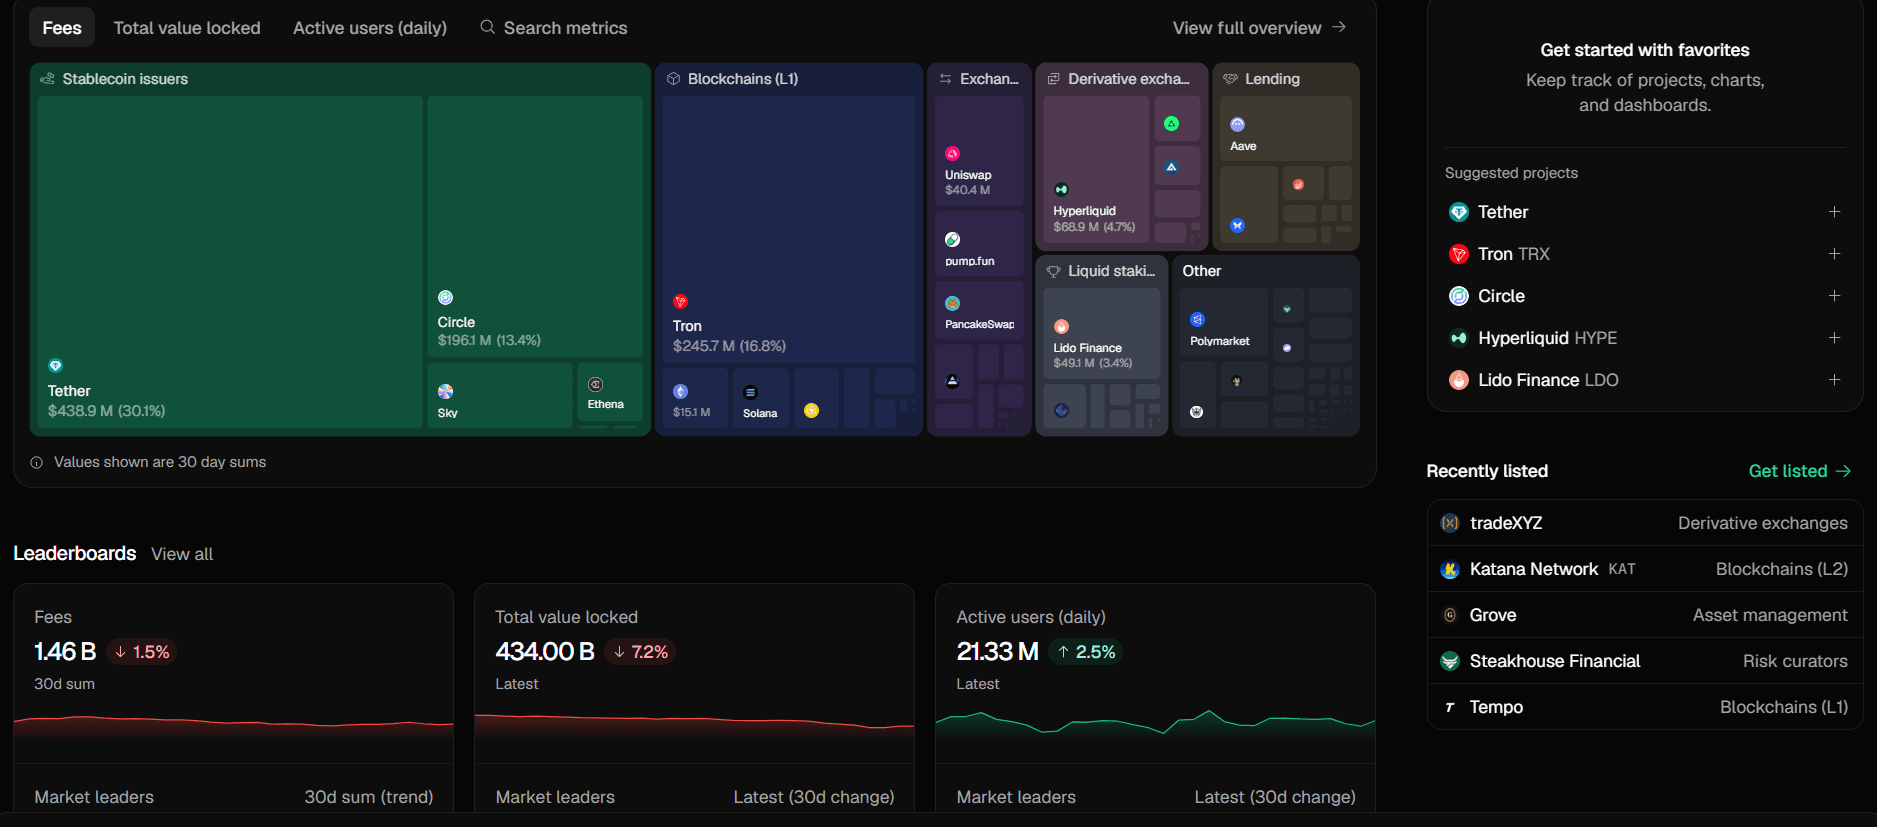Open the Tempo recently listed row

pyautogui.click(x=1644, y=707)
